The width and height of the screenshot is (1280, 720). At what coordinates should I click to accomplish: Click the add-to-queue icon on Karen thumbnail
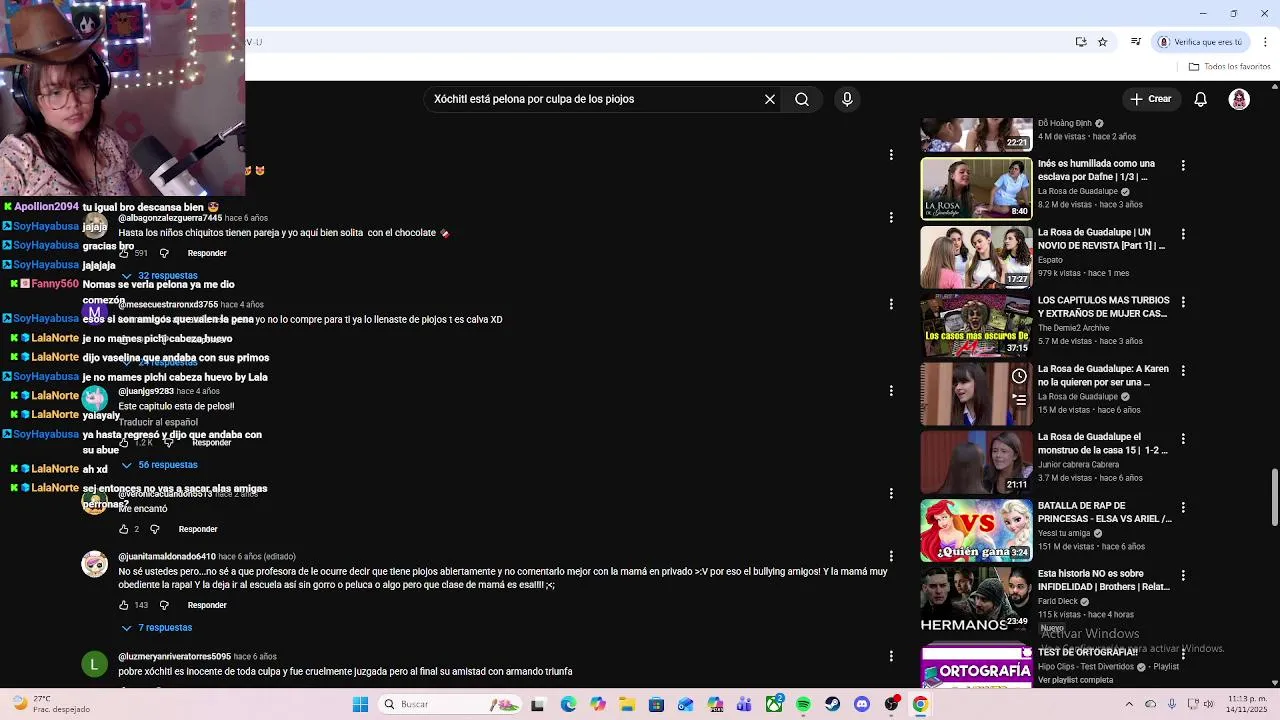click(x=1019, y=399)
